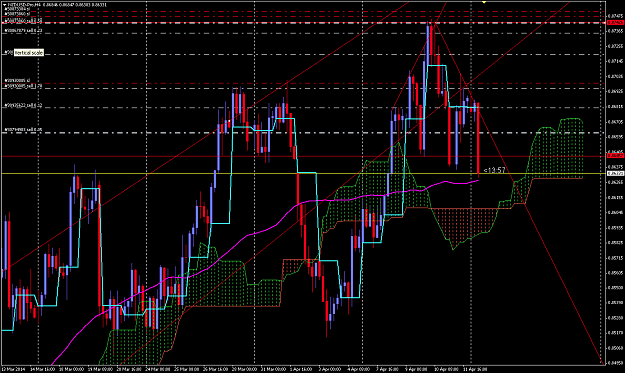Click the small triangle beside the chart symbol title
The image size is (625, 373).
(4, 5)
